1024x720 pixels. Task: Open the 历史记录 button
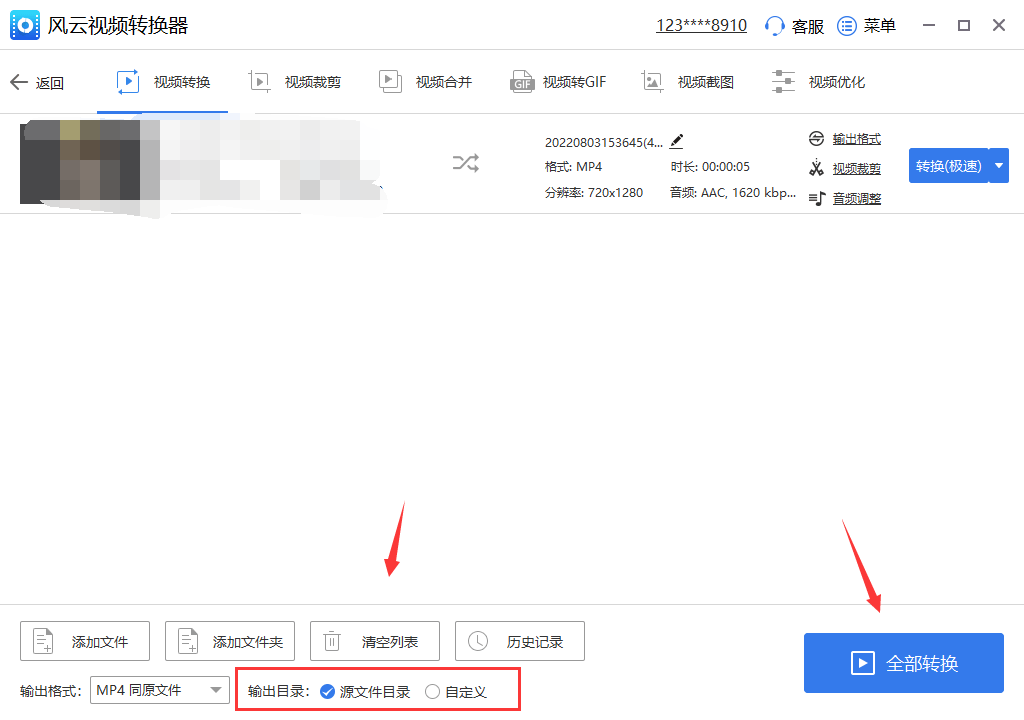point(520,642)
